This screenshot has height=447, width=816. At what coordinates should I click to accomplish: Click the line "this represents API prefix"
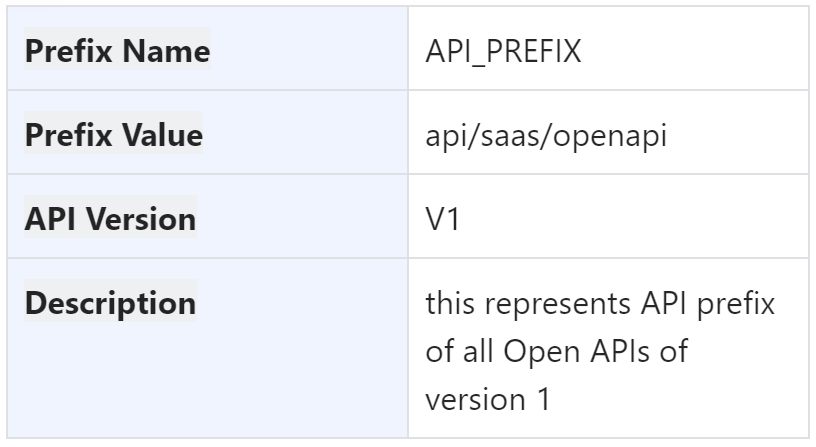(x=600, y=302)
